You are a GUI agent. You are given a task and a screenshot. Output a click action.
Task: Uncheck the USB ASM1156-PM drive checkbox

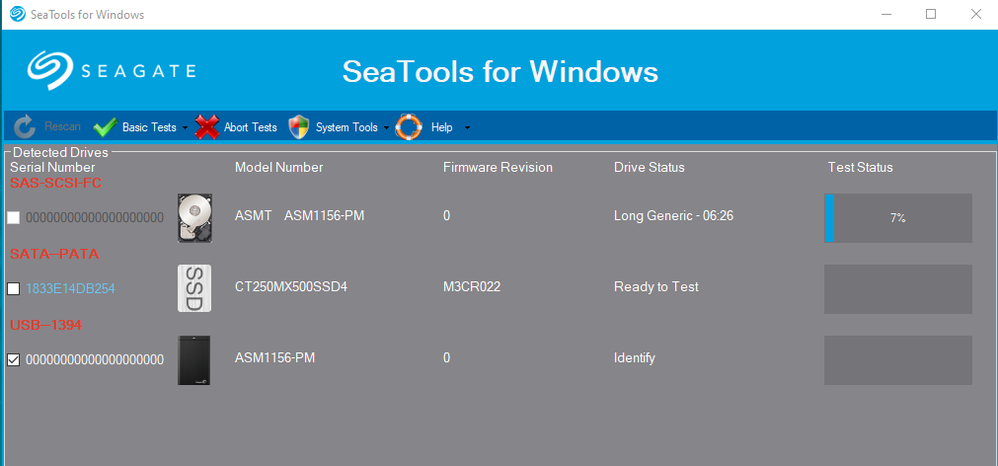[x=13, y=360]
